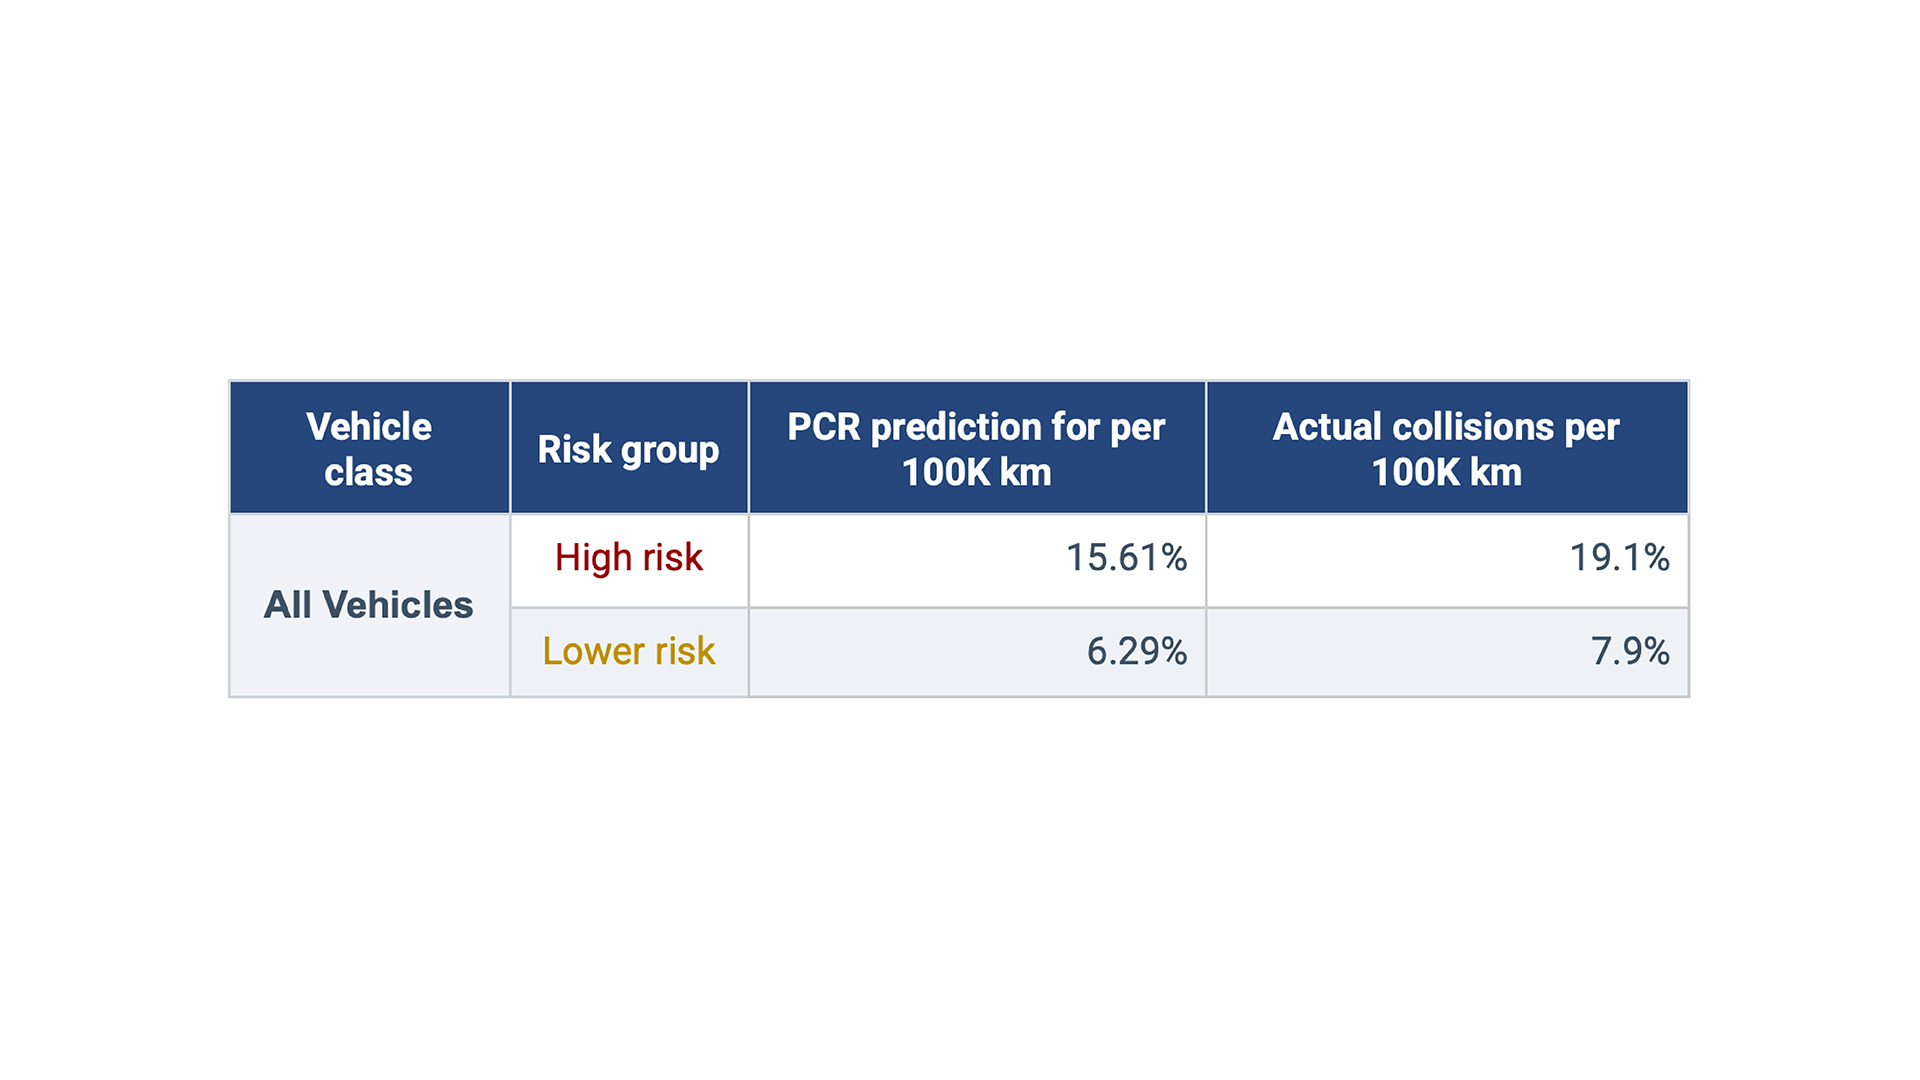The width and height of the screenshot is (1920, 1080).
Task: Click the word class in header
Action: pos(368,472)
